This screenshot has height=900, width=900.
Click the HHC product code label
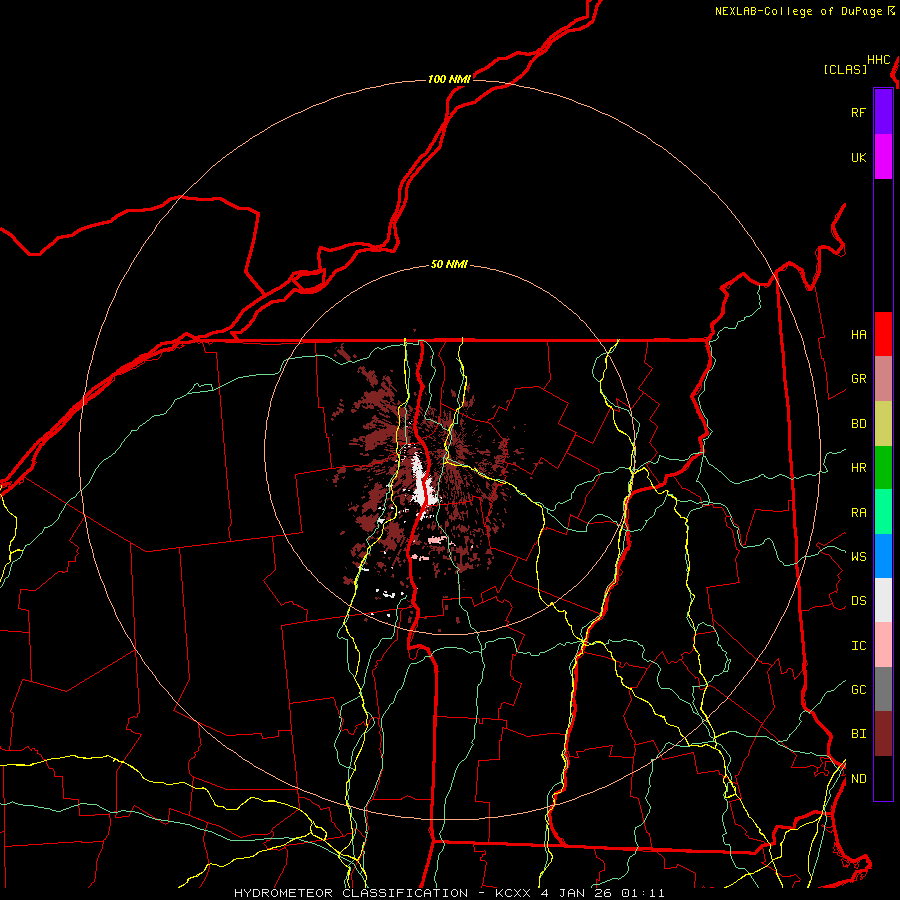[x=878, y=60]
